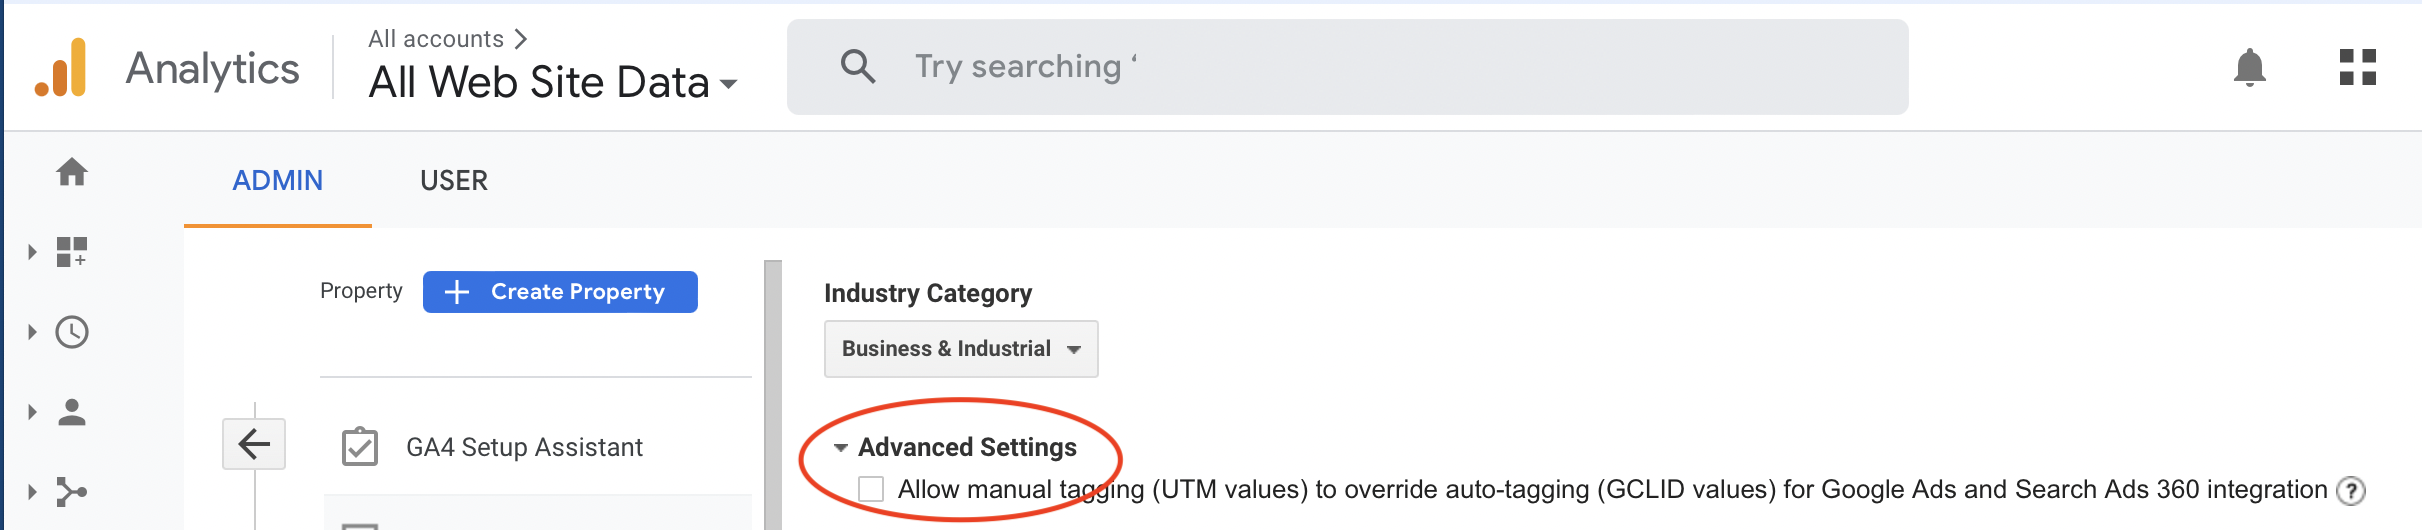
Task: Click Create Property button
Action: click(x=560, y=292)
